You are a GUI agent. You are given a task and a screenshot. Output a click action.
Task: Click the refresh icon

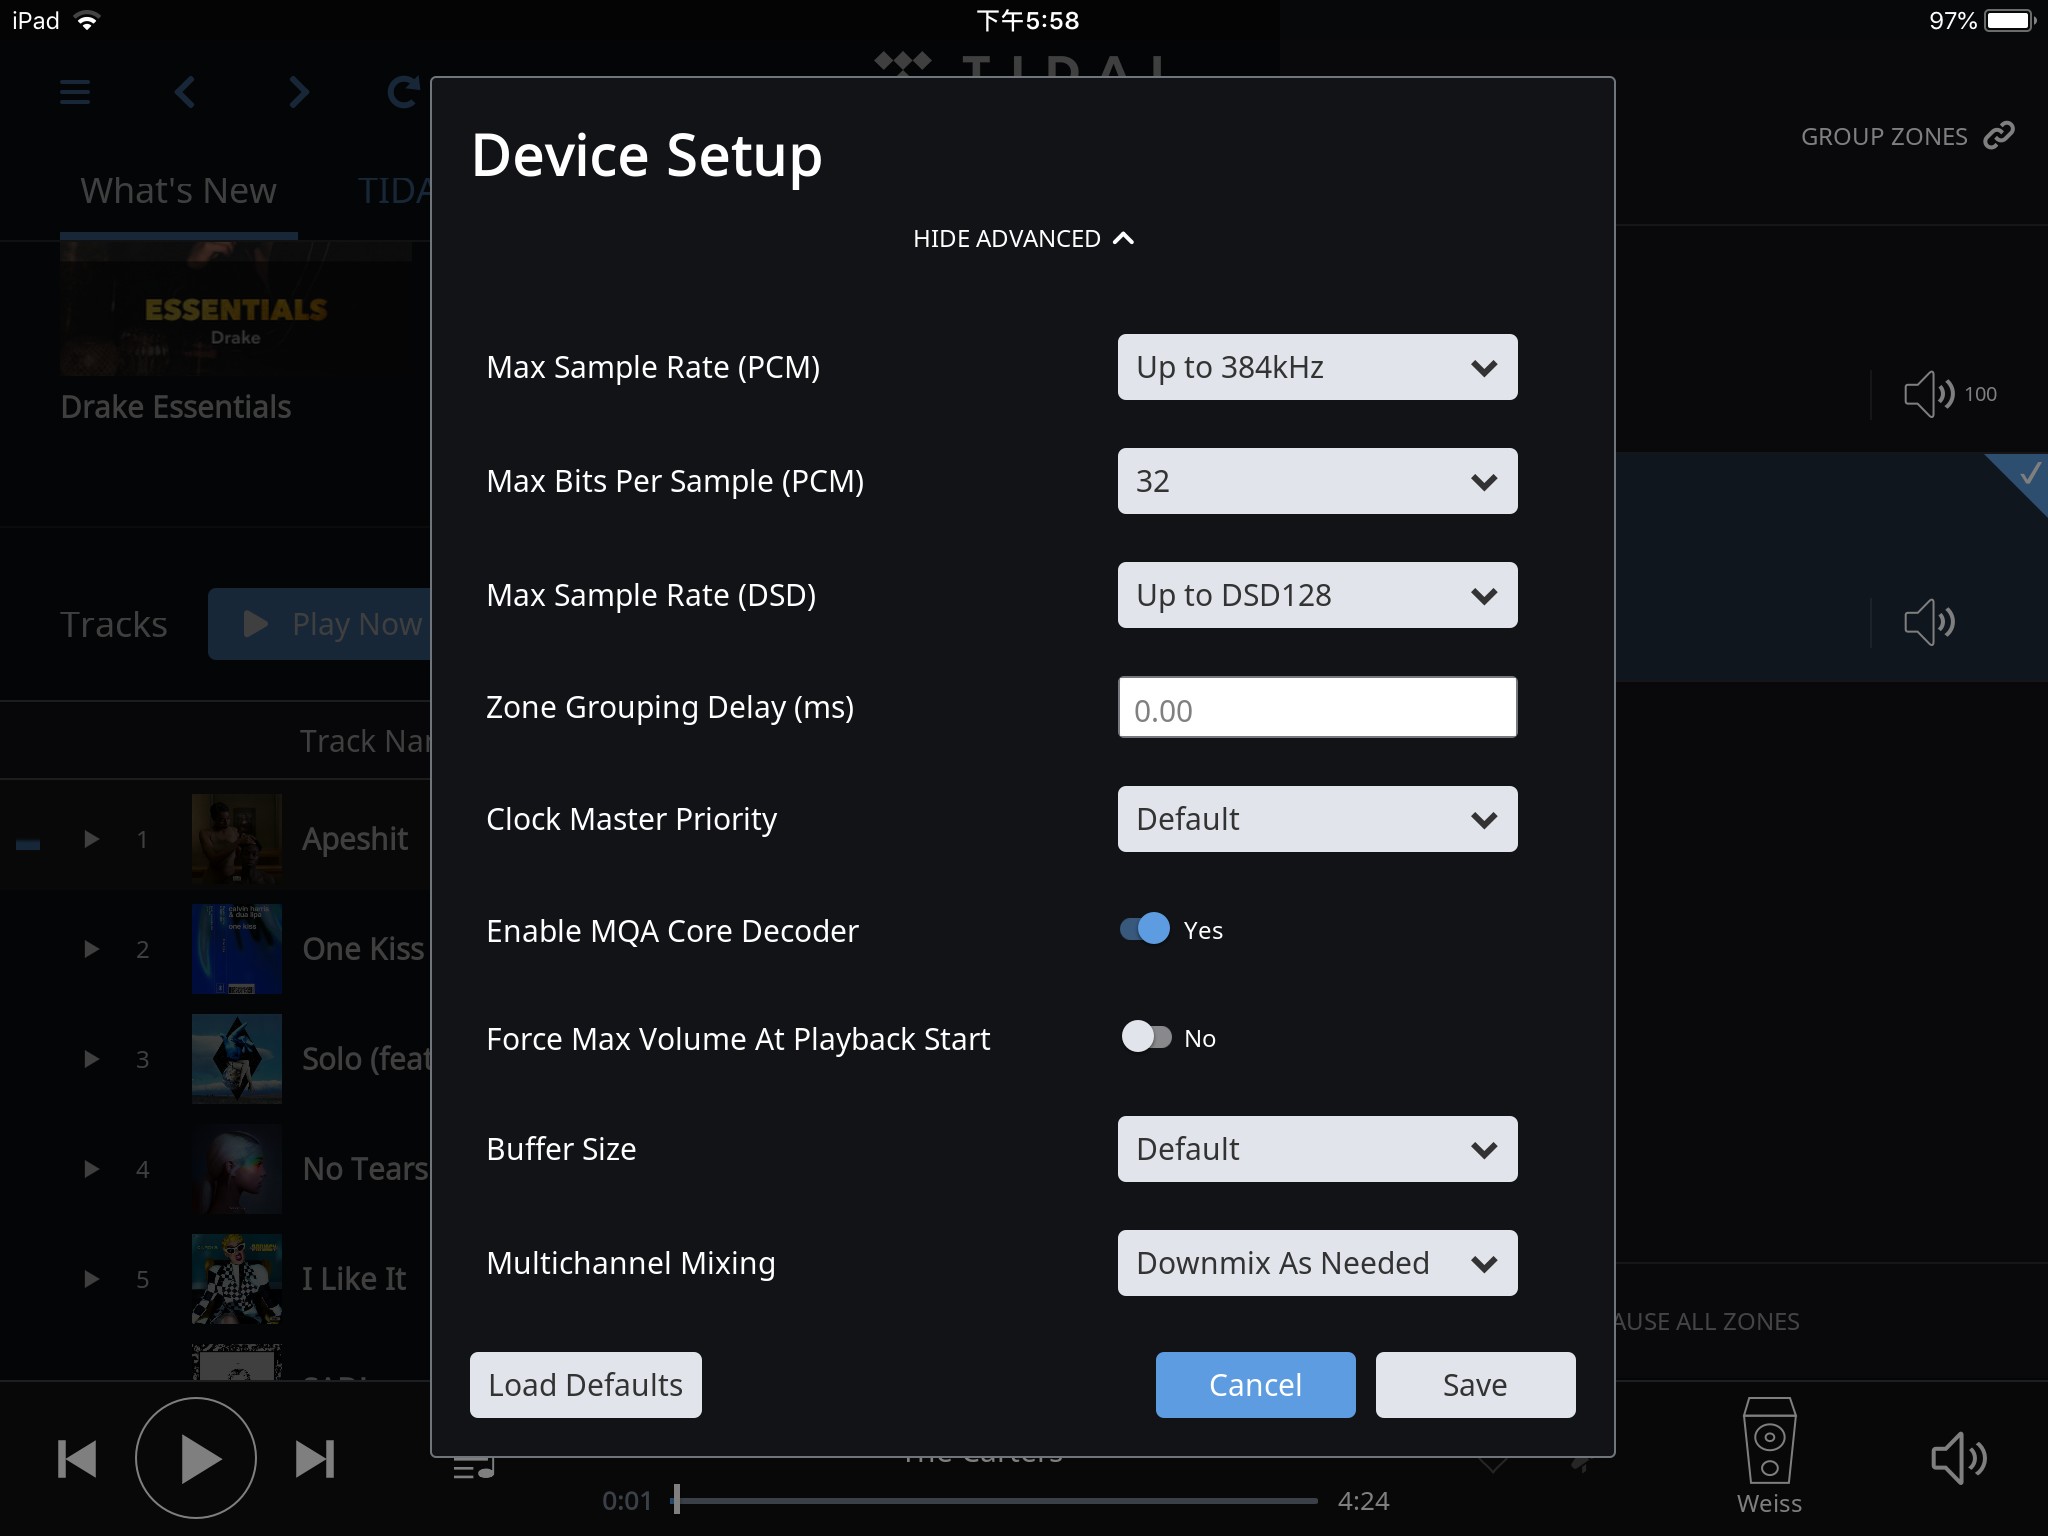[x=404, y=93]
